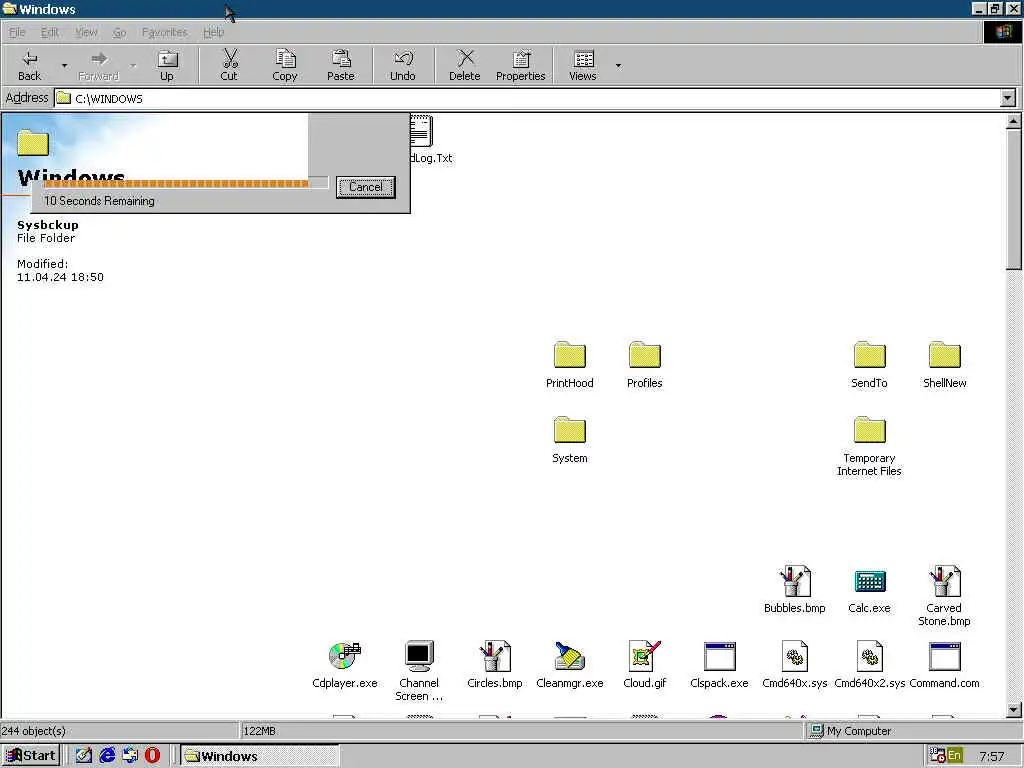Delete selected item with Delete icon
This screenshot has width=1024, height=768.
(x=464, y=65)
